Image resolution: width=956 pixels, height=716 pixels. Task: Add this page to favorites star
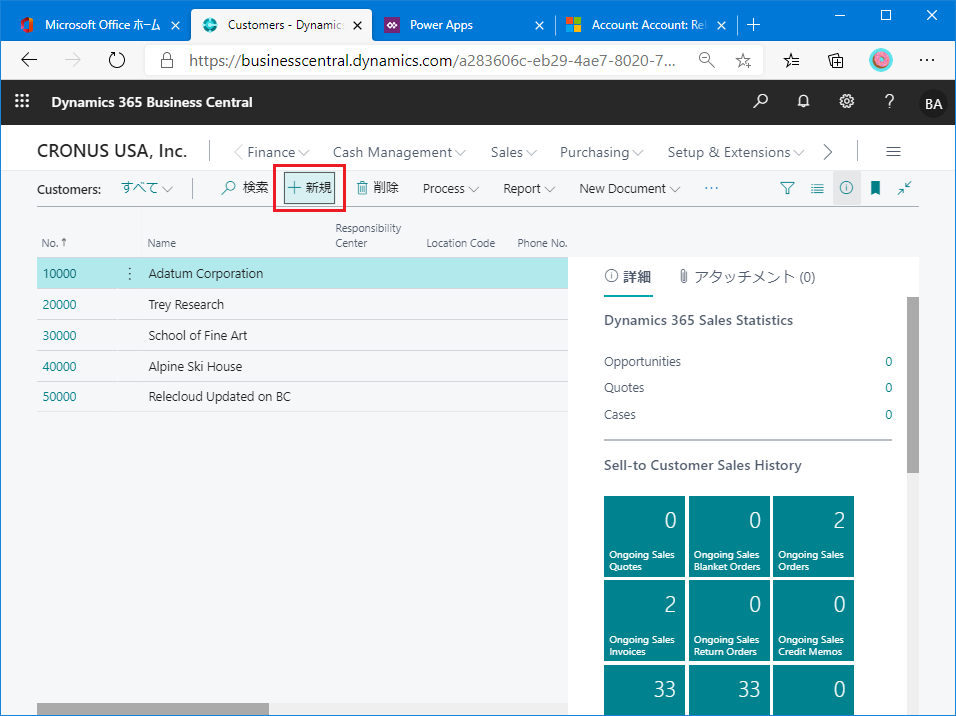click(x=743, y=60)
